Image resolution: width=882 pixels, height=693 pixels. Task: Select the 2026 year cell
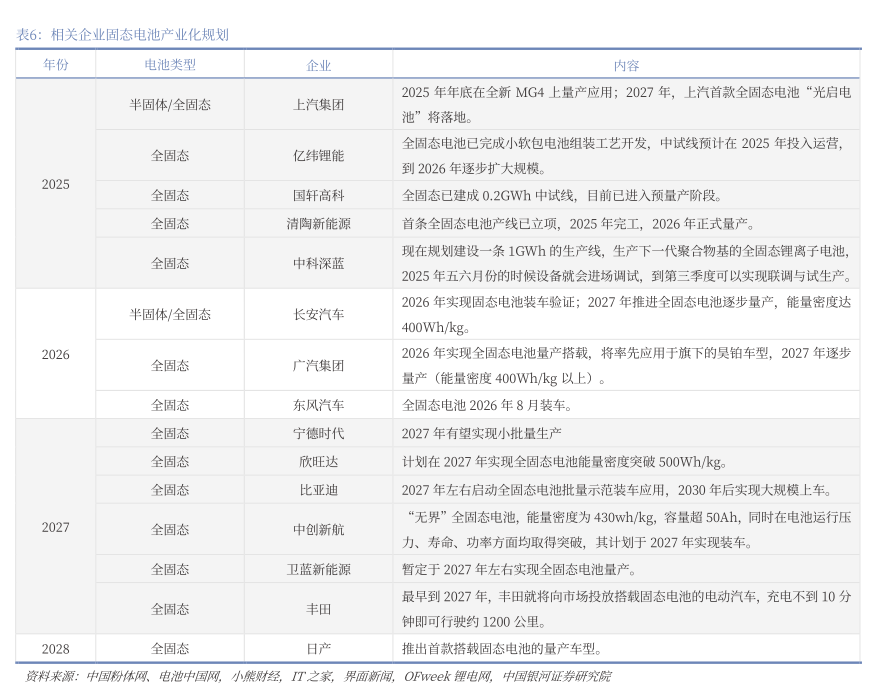pyautogui.click(x=56, y=355)
